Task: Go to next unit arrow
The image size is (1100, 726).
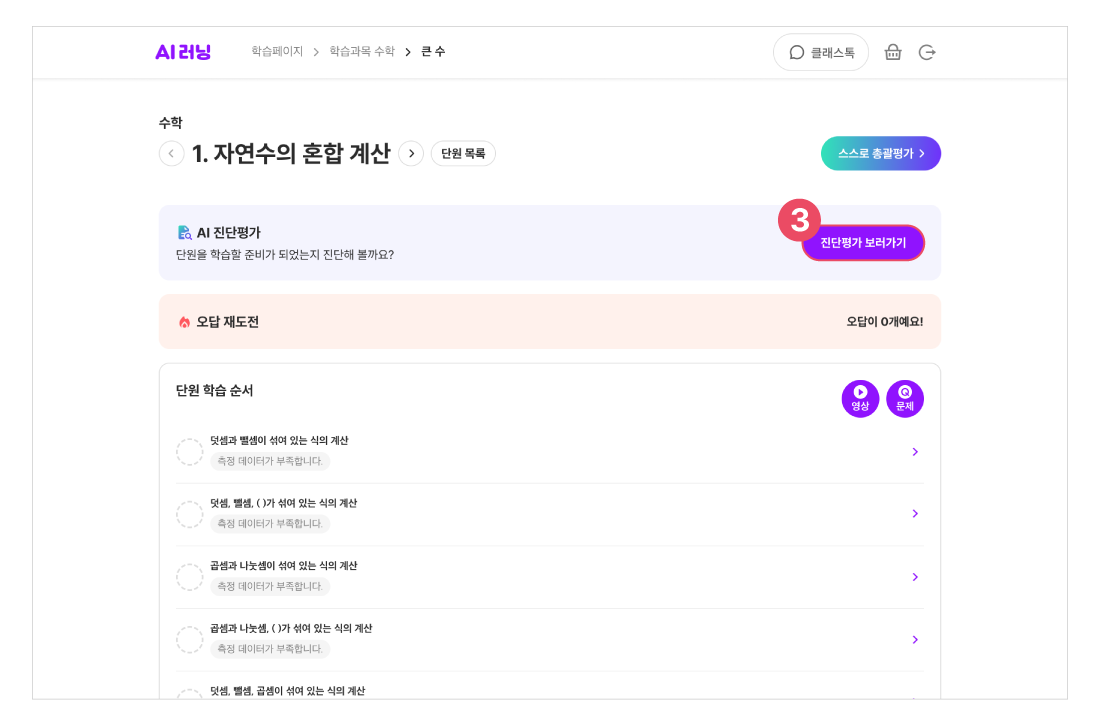Action: 411,153
